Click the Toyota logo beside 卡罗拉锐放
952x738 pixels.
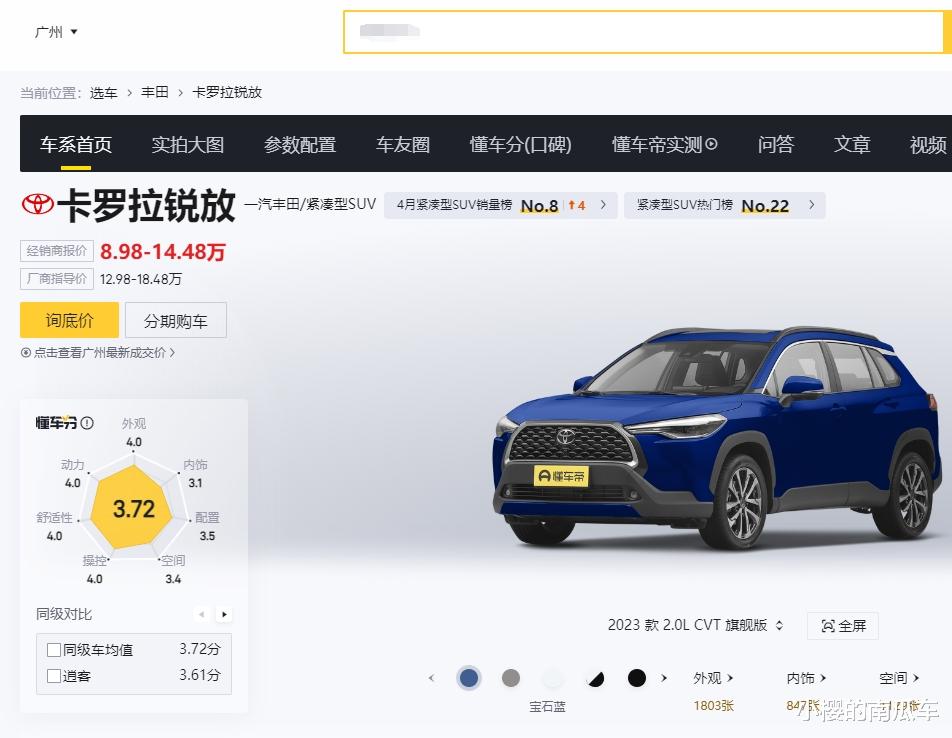(x=38, y=204)
